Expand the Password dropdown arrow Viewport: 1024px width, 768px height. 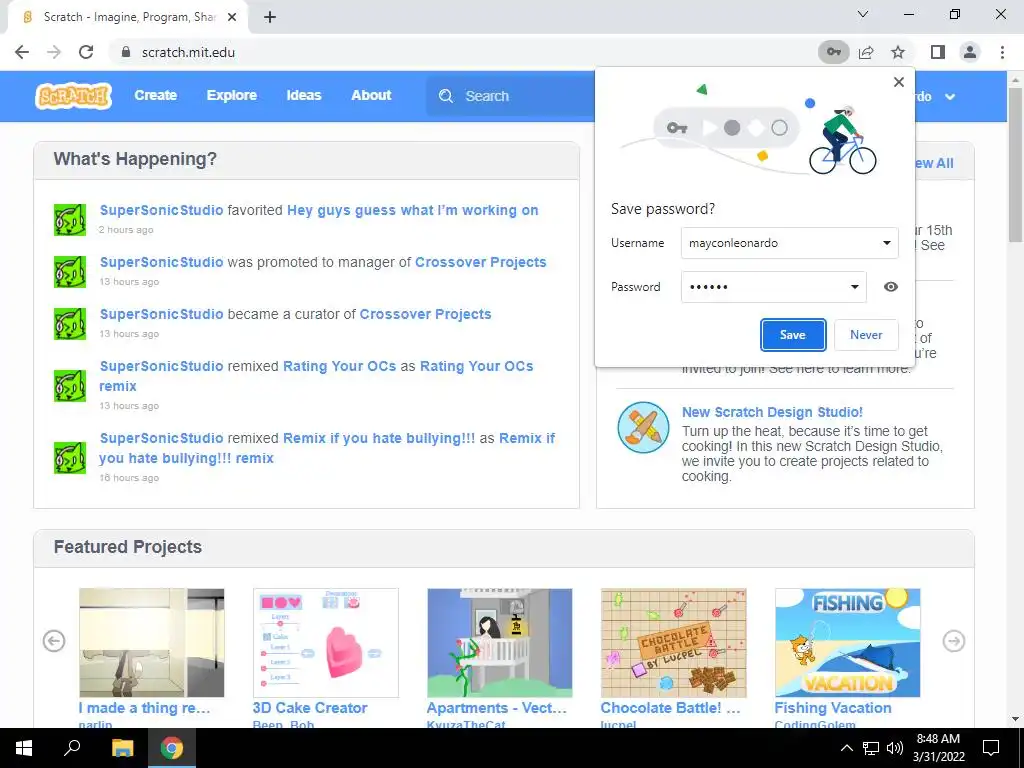pyautogui.click(x=854, y=287)
